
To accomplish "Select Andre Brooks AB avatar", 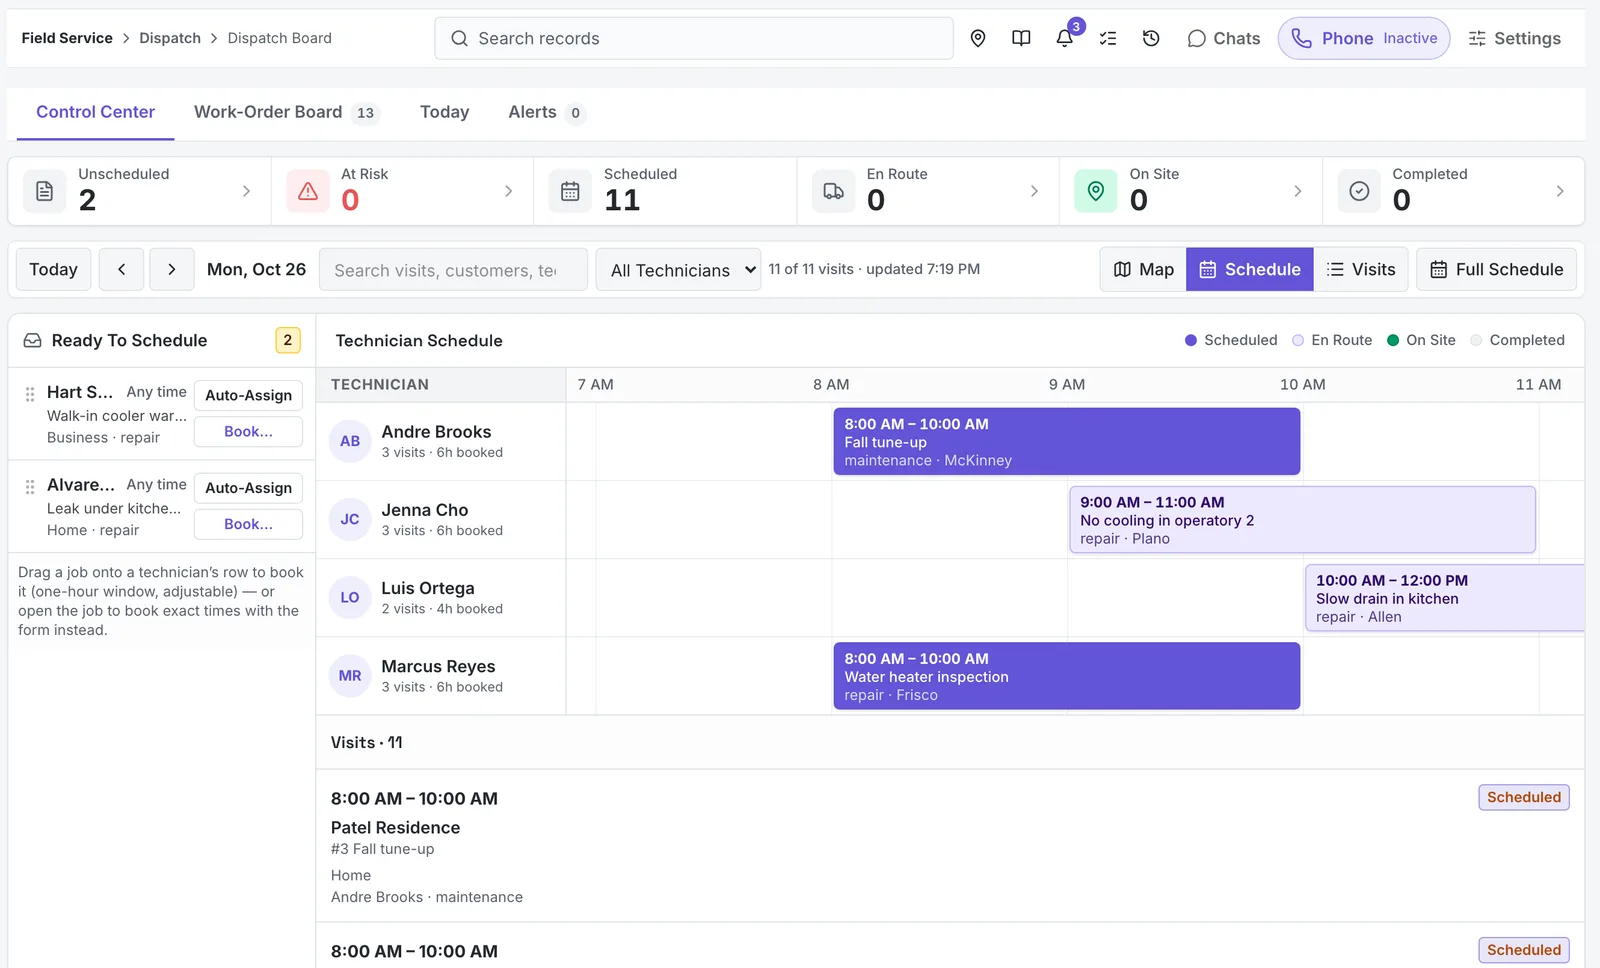I will click(350, 441).
